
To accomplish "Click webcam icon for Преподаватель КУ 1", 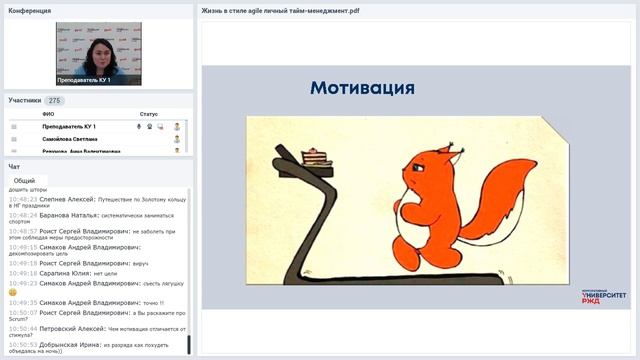I will coord(149,127).
